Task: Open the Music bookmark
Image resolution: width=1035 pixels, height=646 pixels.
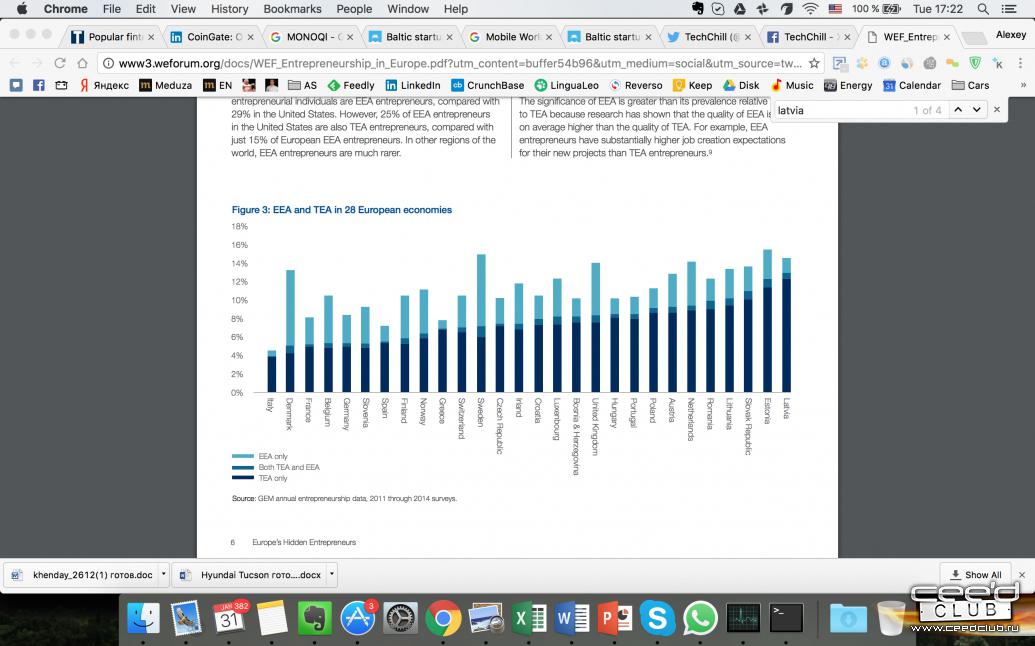Action: pyautogui.click(x=792, y=85)
